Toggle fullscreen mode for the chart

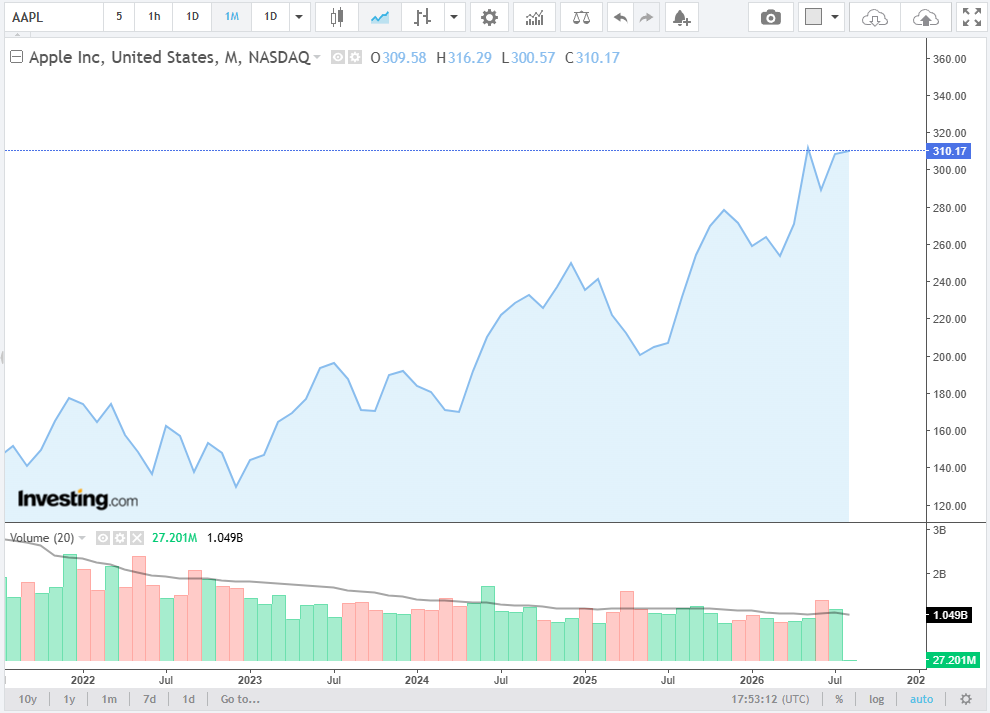(x=972, y=17)
